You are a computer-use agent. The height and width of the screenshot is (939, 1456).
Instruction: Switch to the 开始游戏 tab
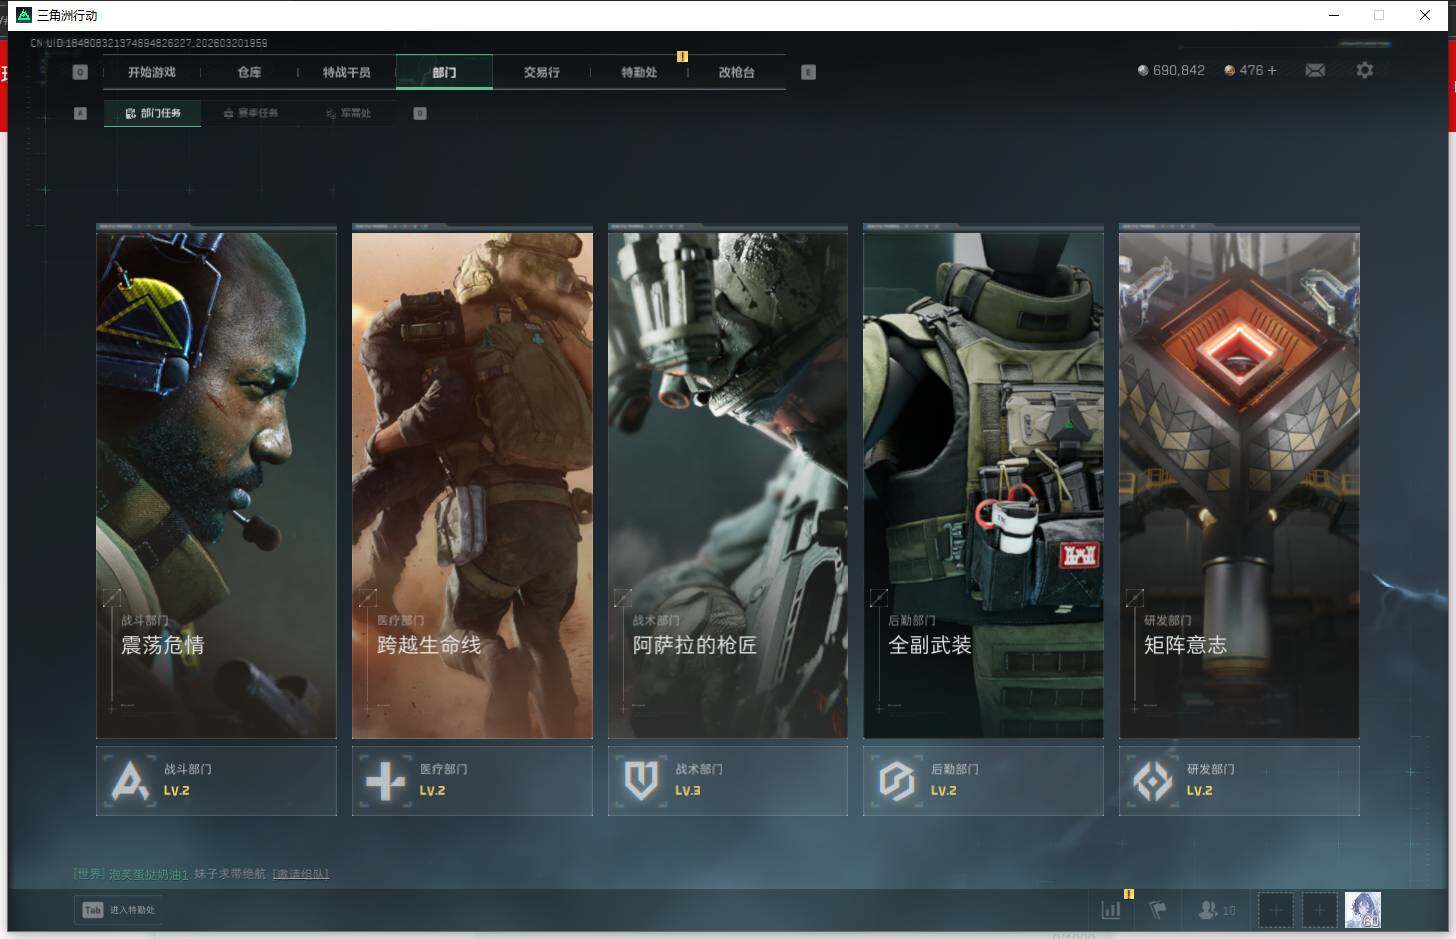tap(152, 72)
